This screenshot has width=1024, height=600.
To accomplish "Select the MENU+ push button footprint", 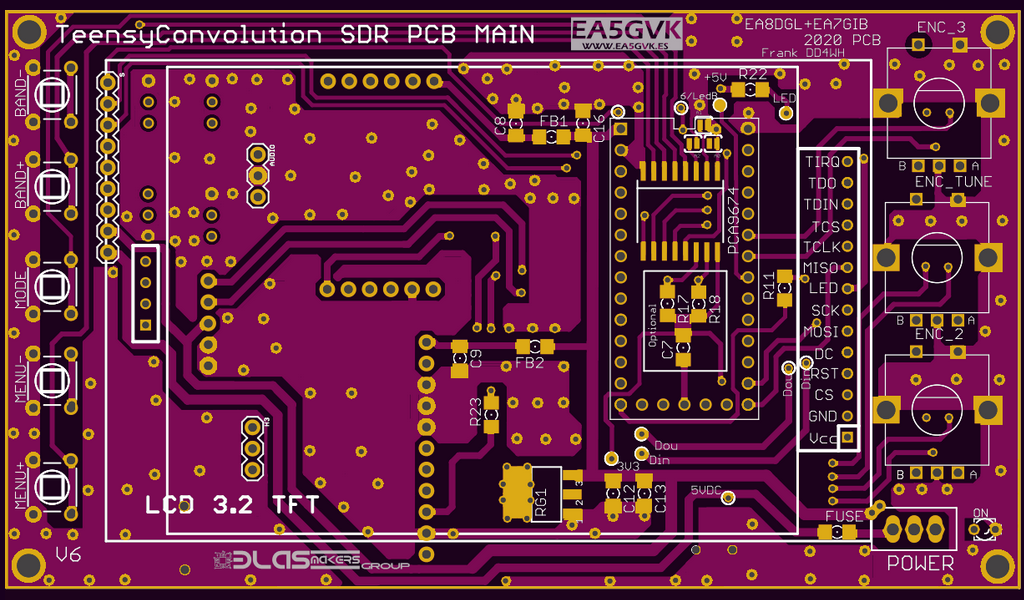I will pyautogui.click(x=52, y=487).
